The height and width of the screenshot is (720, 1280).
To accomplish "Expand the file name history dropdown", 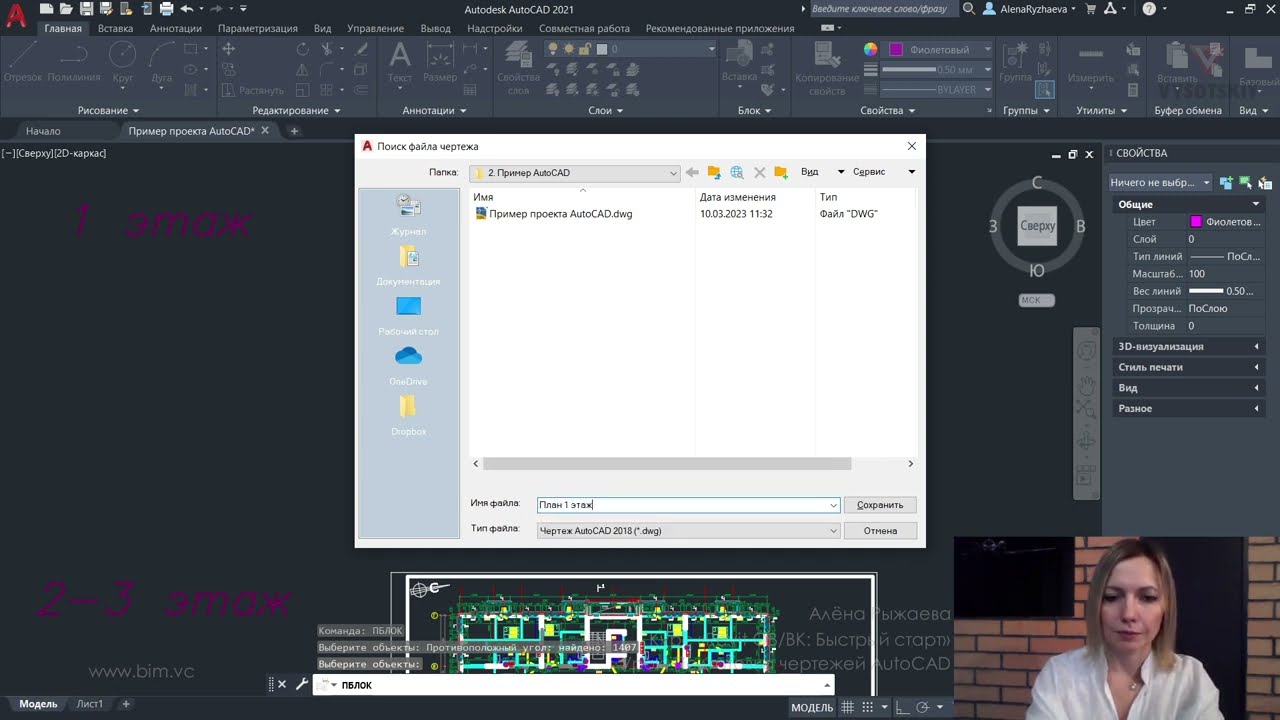I will pos(834,505).
